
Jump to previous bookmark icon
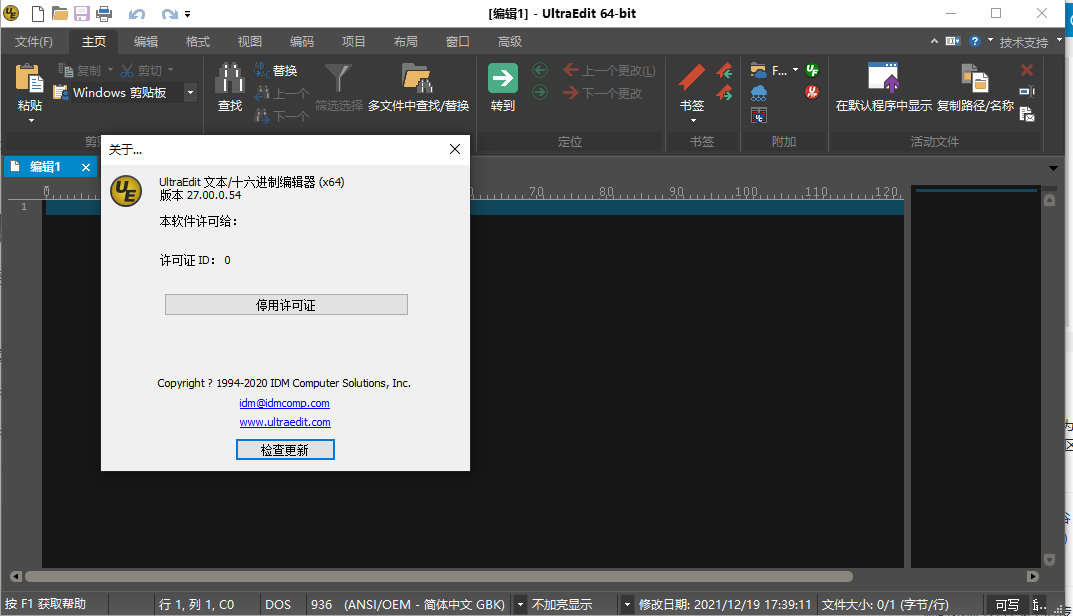pyautogui.click(x=725, y=70)
